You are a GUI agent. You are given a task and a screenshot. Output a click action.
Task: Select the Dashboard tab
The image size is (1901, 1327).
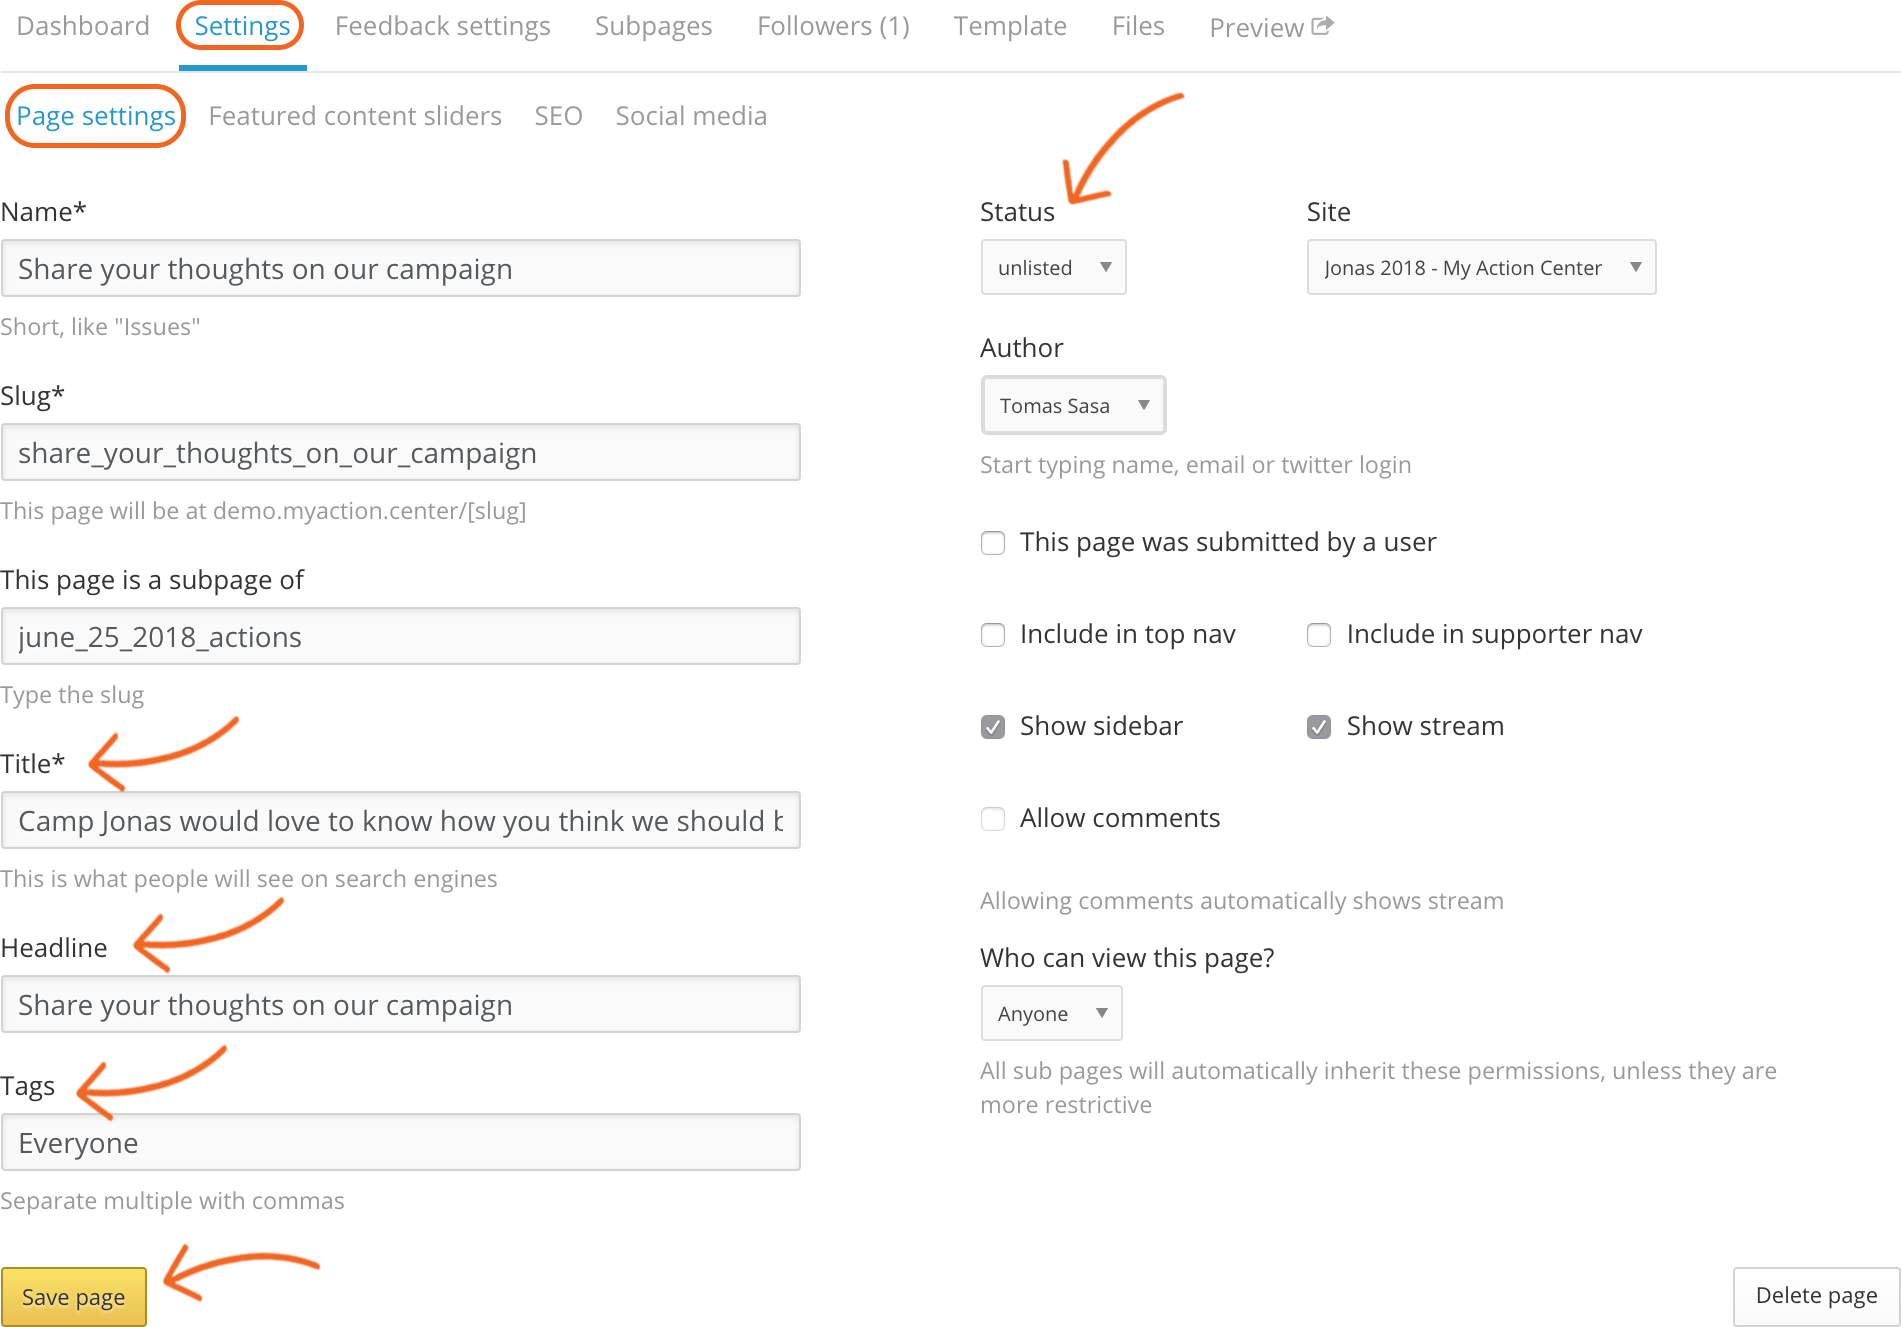pyautogui.click(x=83, y=26)
